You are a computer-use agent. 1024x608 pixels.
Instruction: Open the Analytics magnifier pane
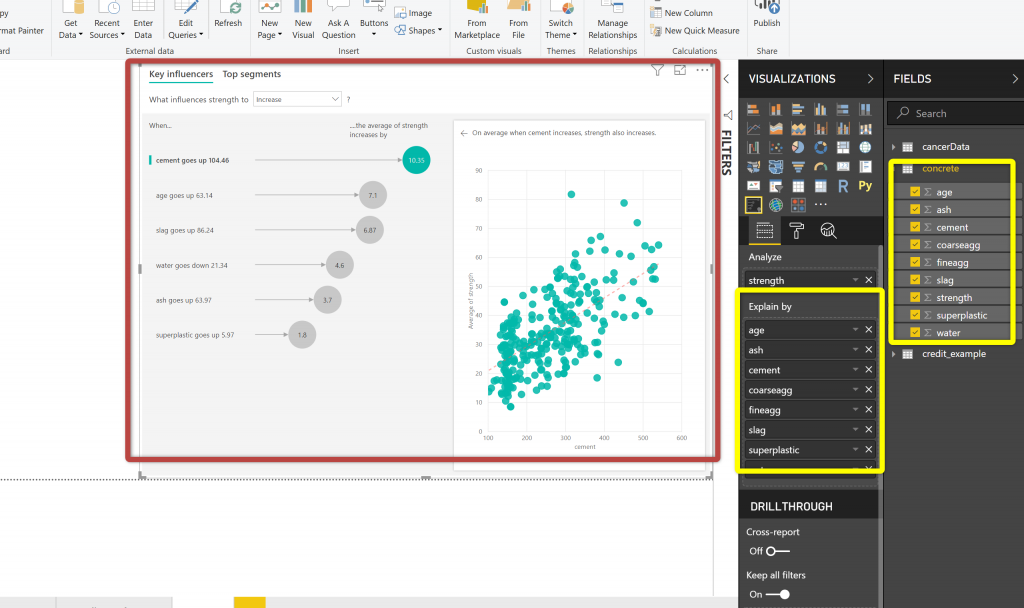click(x=828, y=231)
